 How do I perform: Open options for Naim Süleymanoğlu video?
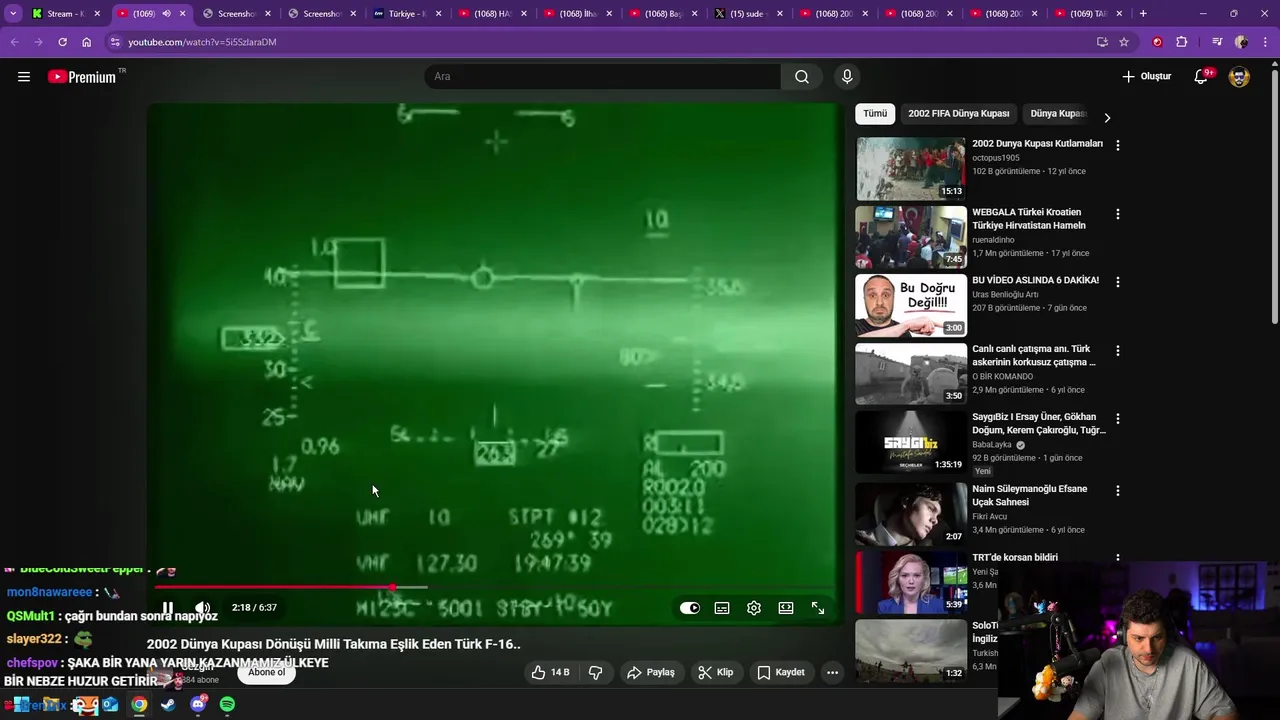pyautogui.click(x=1118, y=491)
